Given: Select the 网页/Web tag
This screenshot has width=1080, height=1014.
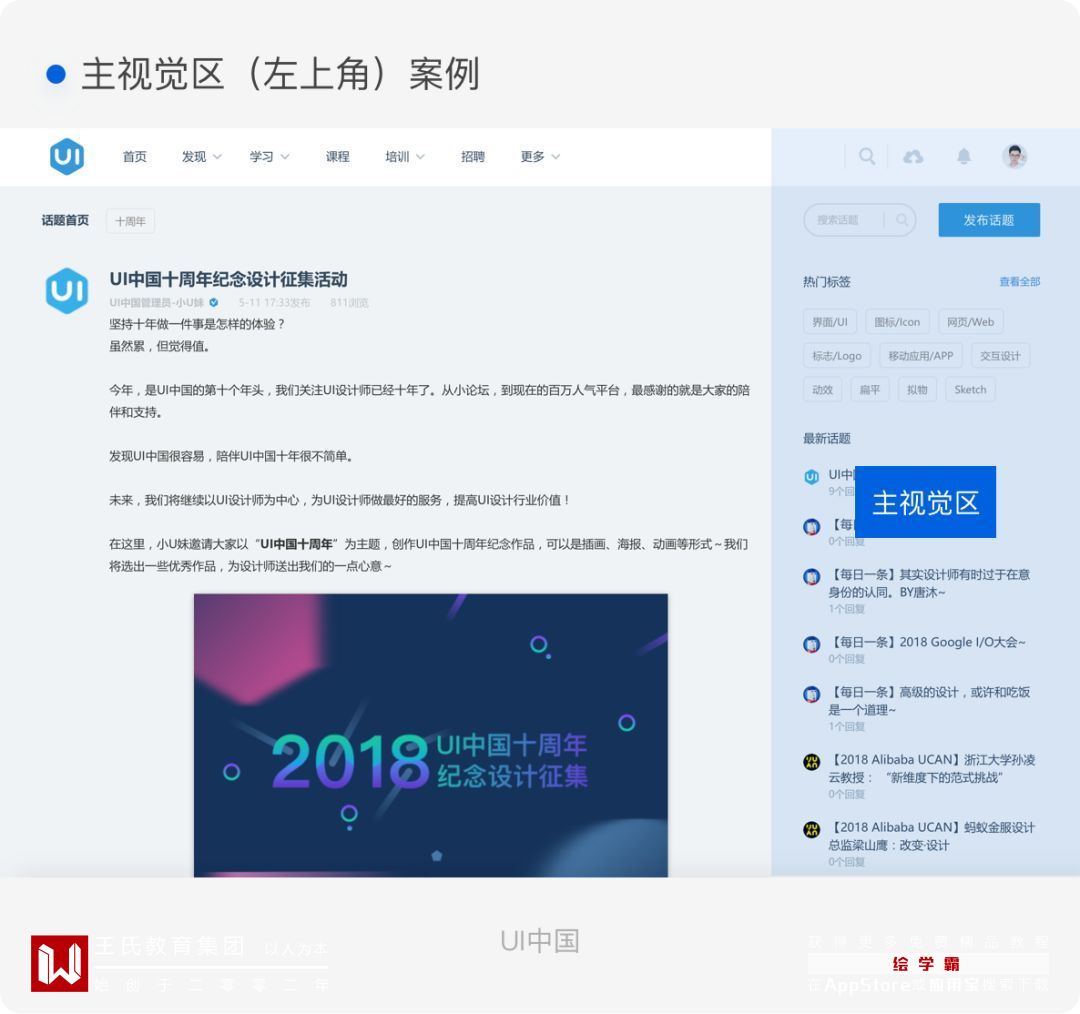Looking at the screenshot, I should coord(970,322).
